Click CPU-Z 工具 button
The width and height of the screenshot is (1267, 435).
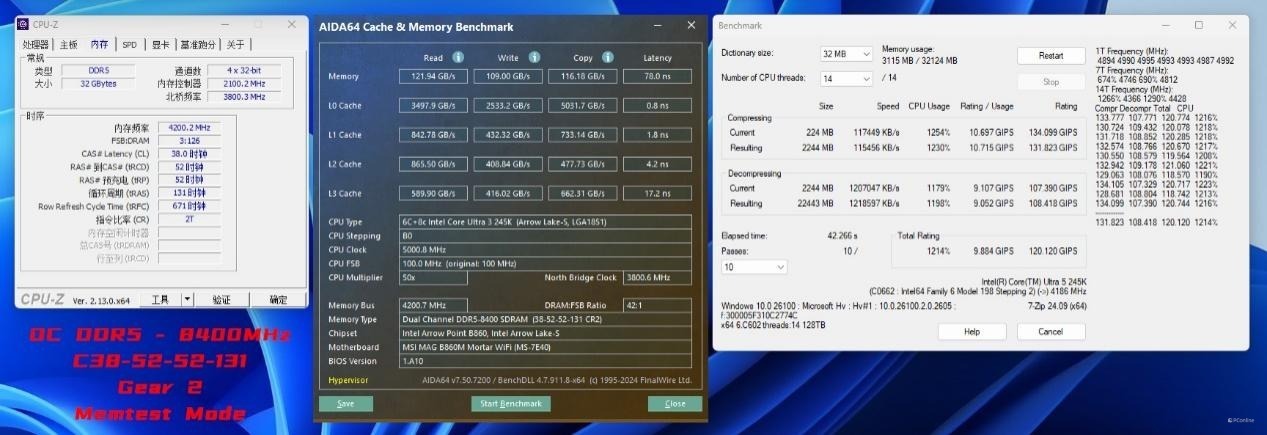(x=160, y=299)
